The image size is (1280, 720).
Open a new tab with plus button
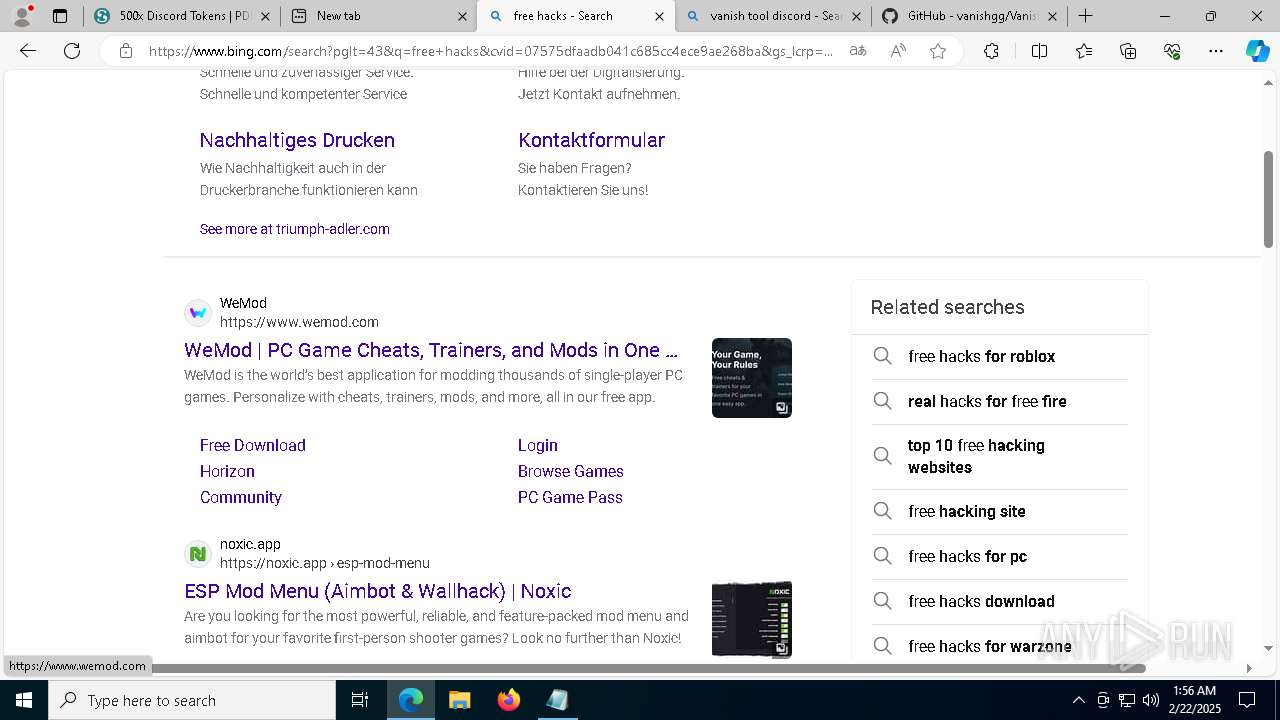(1086, 16)
